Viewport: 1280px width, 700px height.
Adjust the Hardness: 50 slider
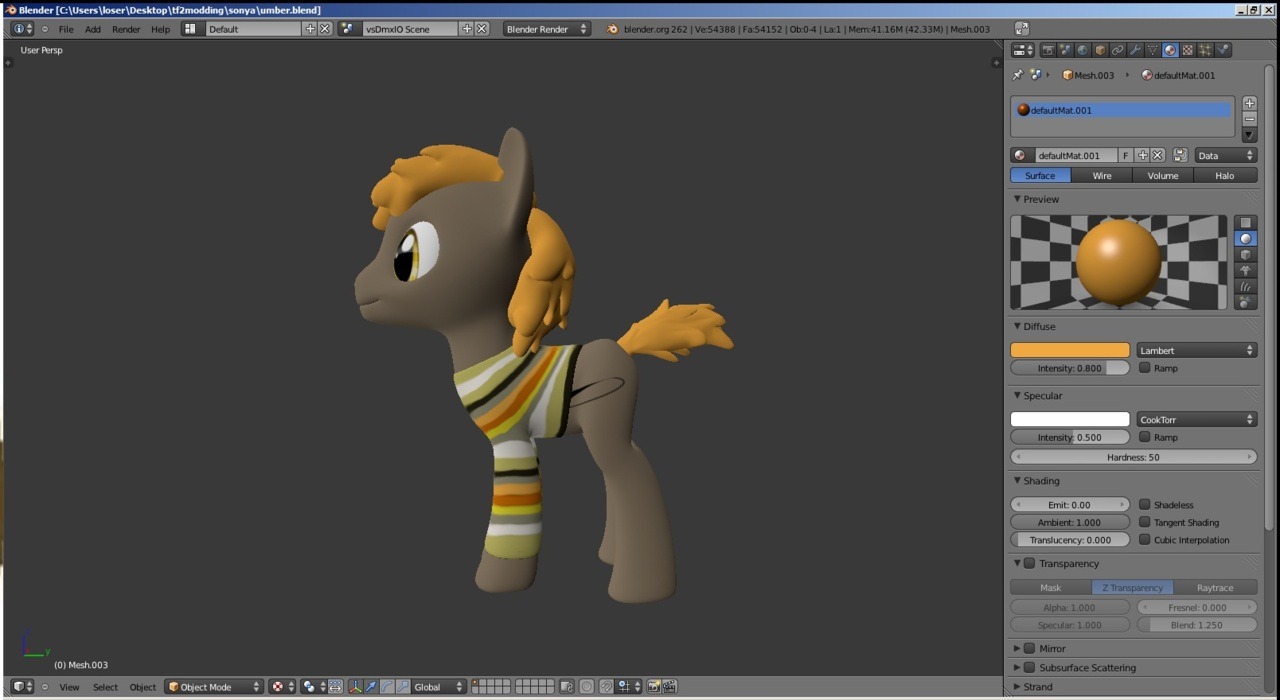pos(1134,457)
